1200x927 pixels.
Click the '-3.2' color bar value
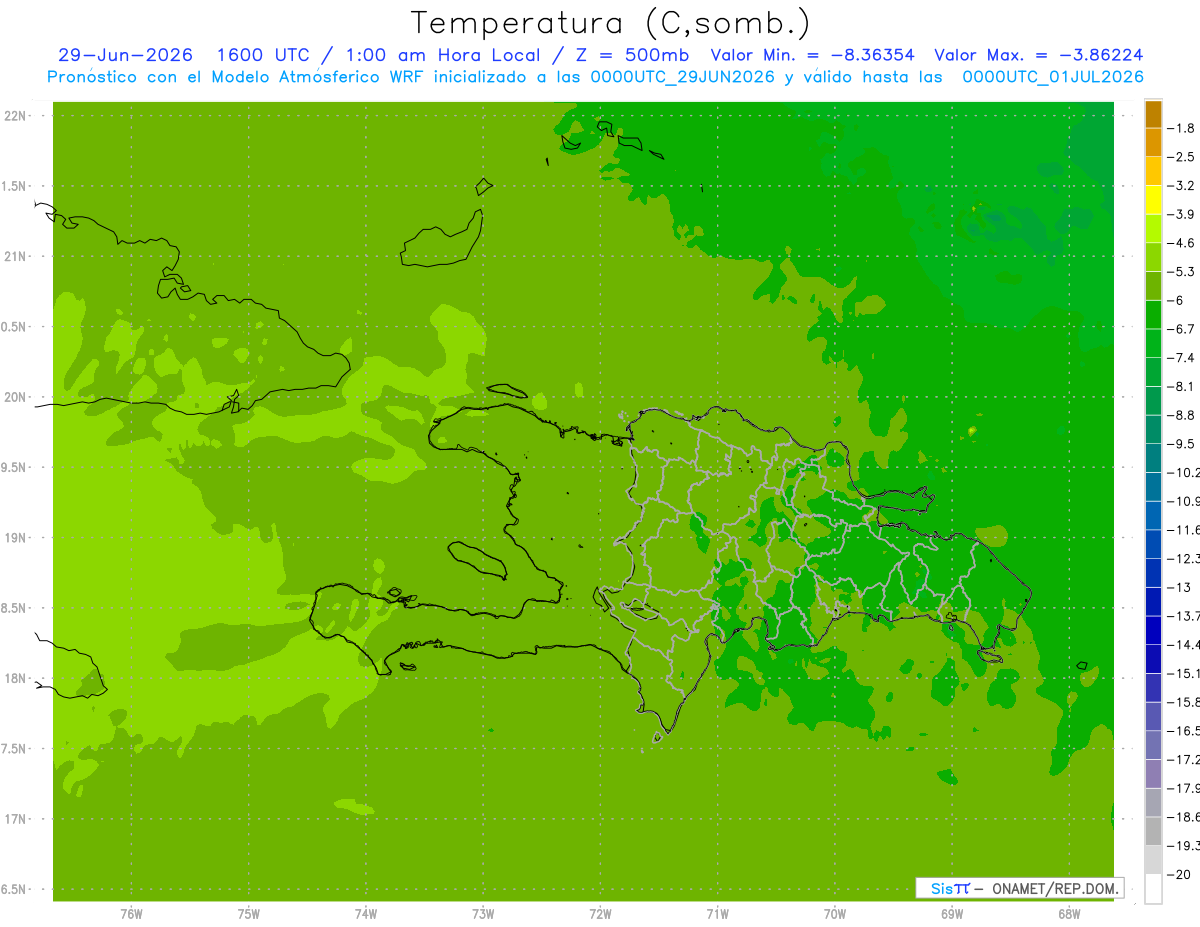[1181, 185]
